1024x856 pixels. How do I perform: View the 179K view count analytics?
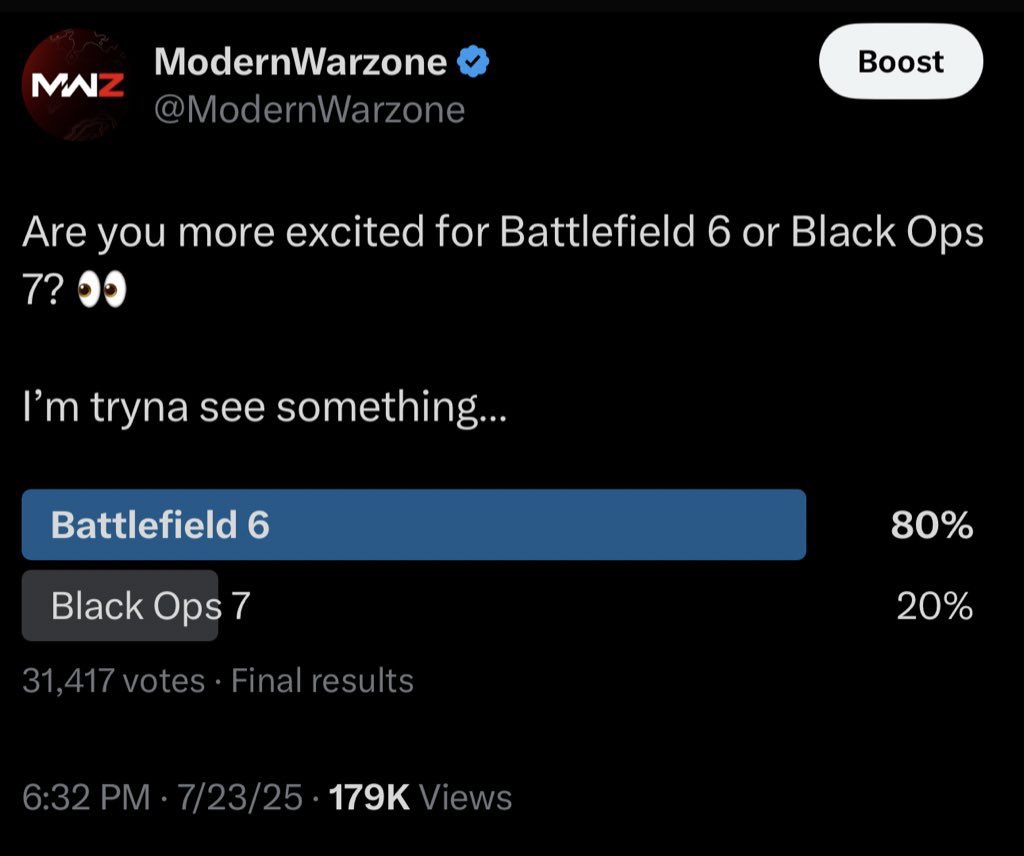tap(369, 797)
